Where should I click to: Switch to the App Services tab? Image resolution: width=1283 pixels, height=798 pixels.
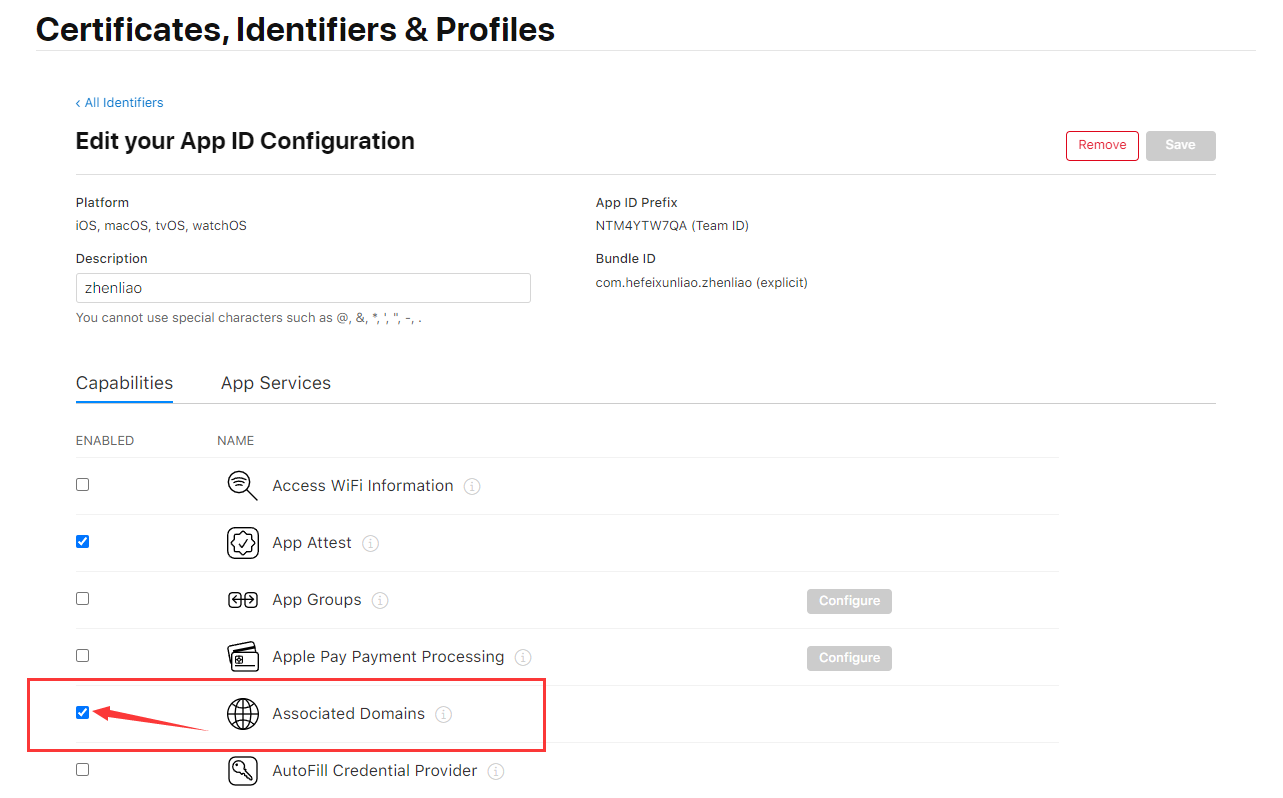pyautogui.click(x=275, y=383)
